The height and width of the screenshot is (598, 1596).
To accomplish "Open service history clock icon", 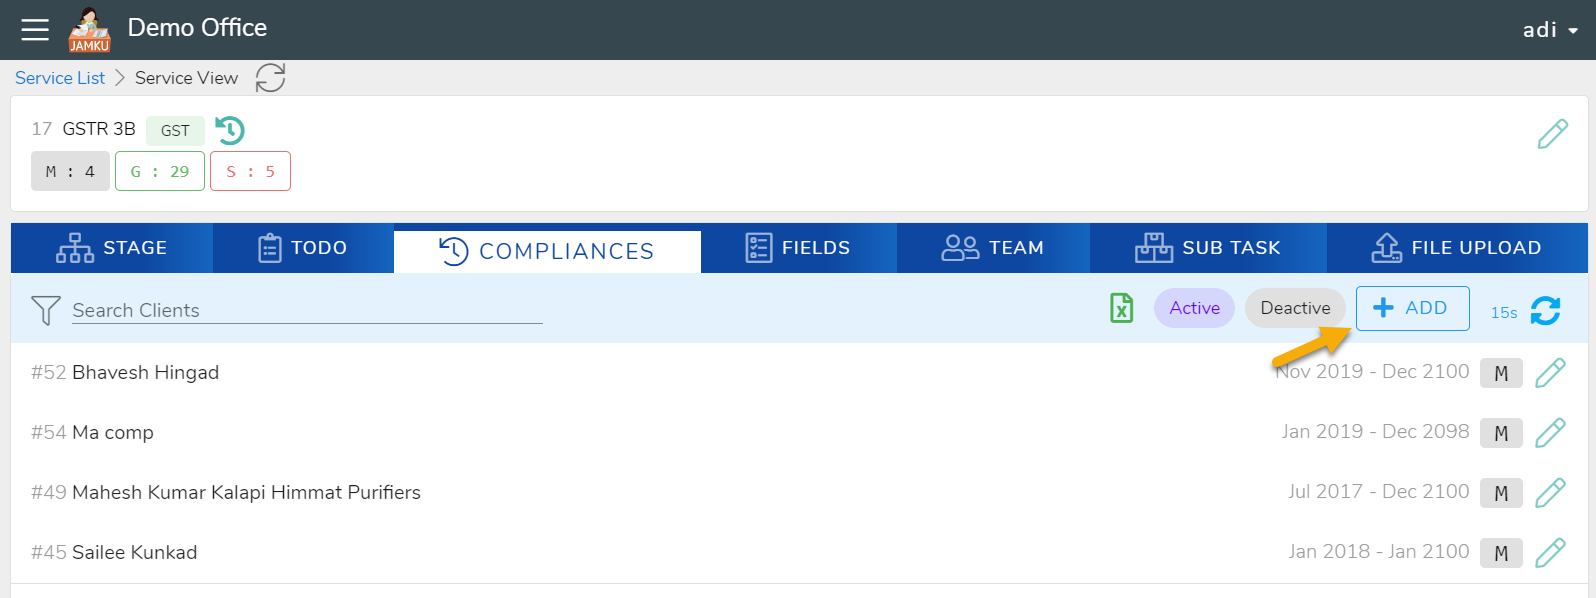I will click(x=230, y=130).
